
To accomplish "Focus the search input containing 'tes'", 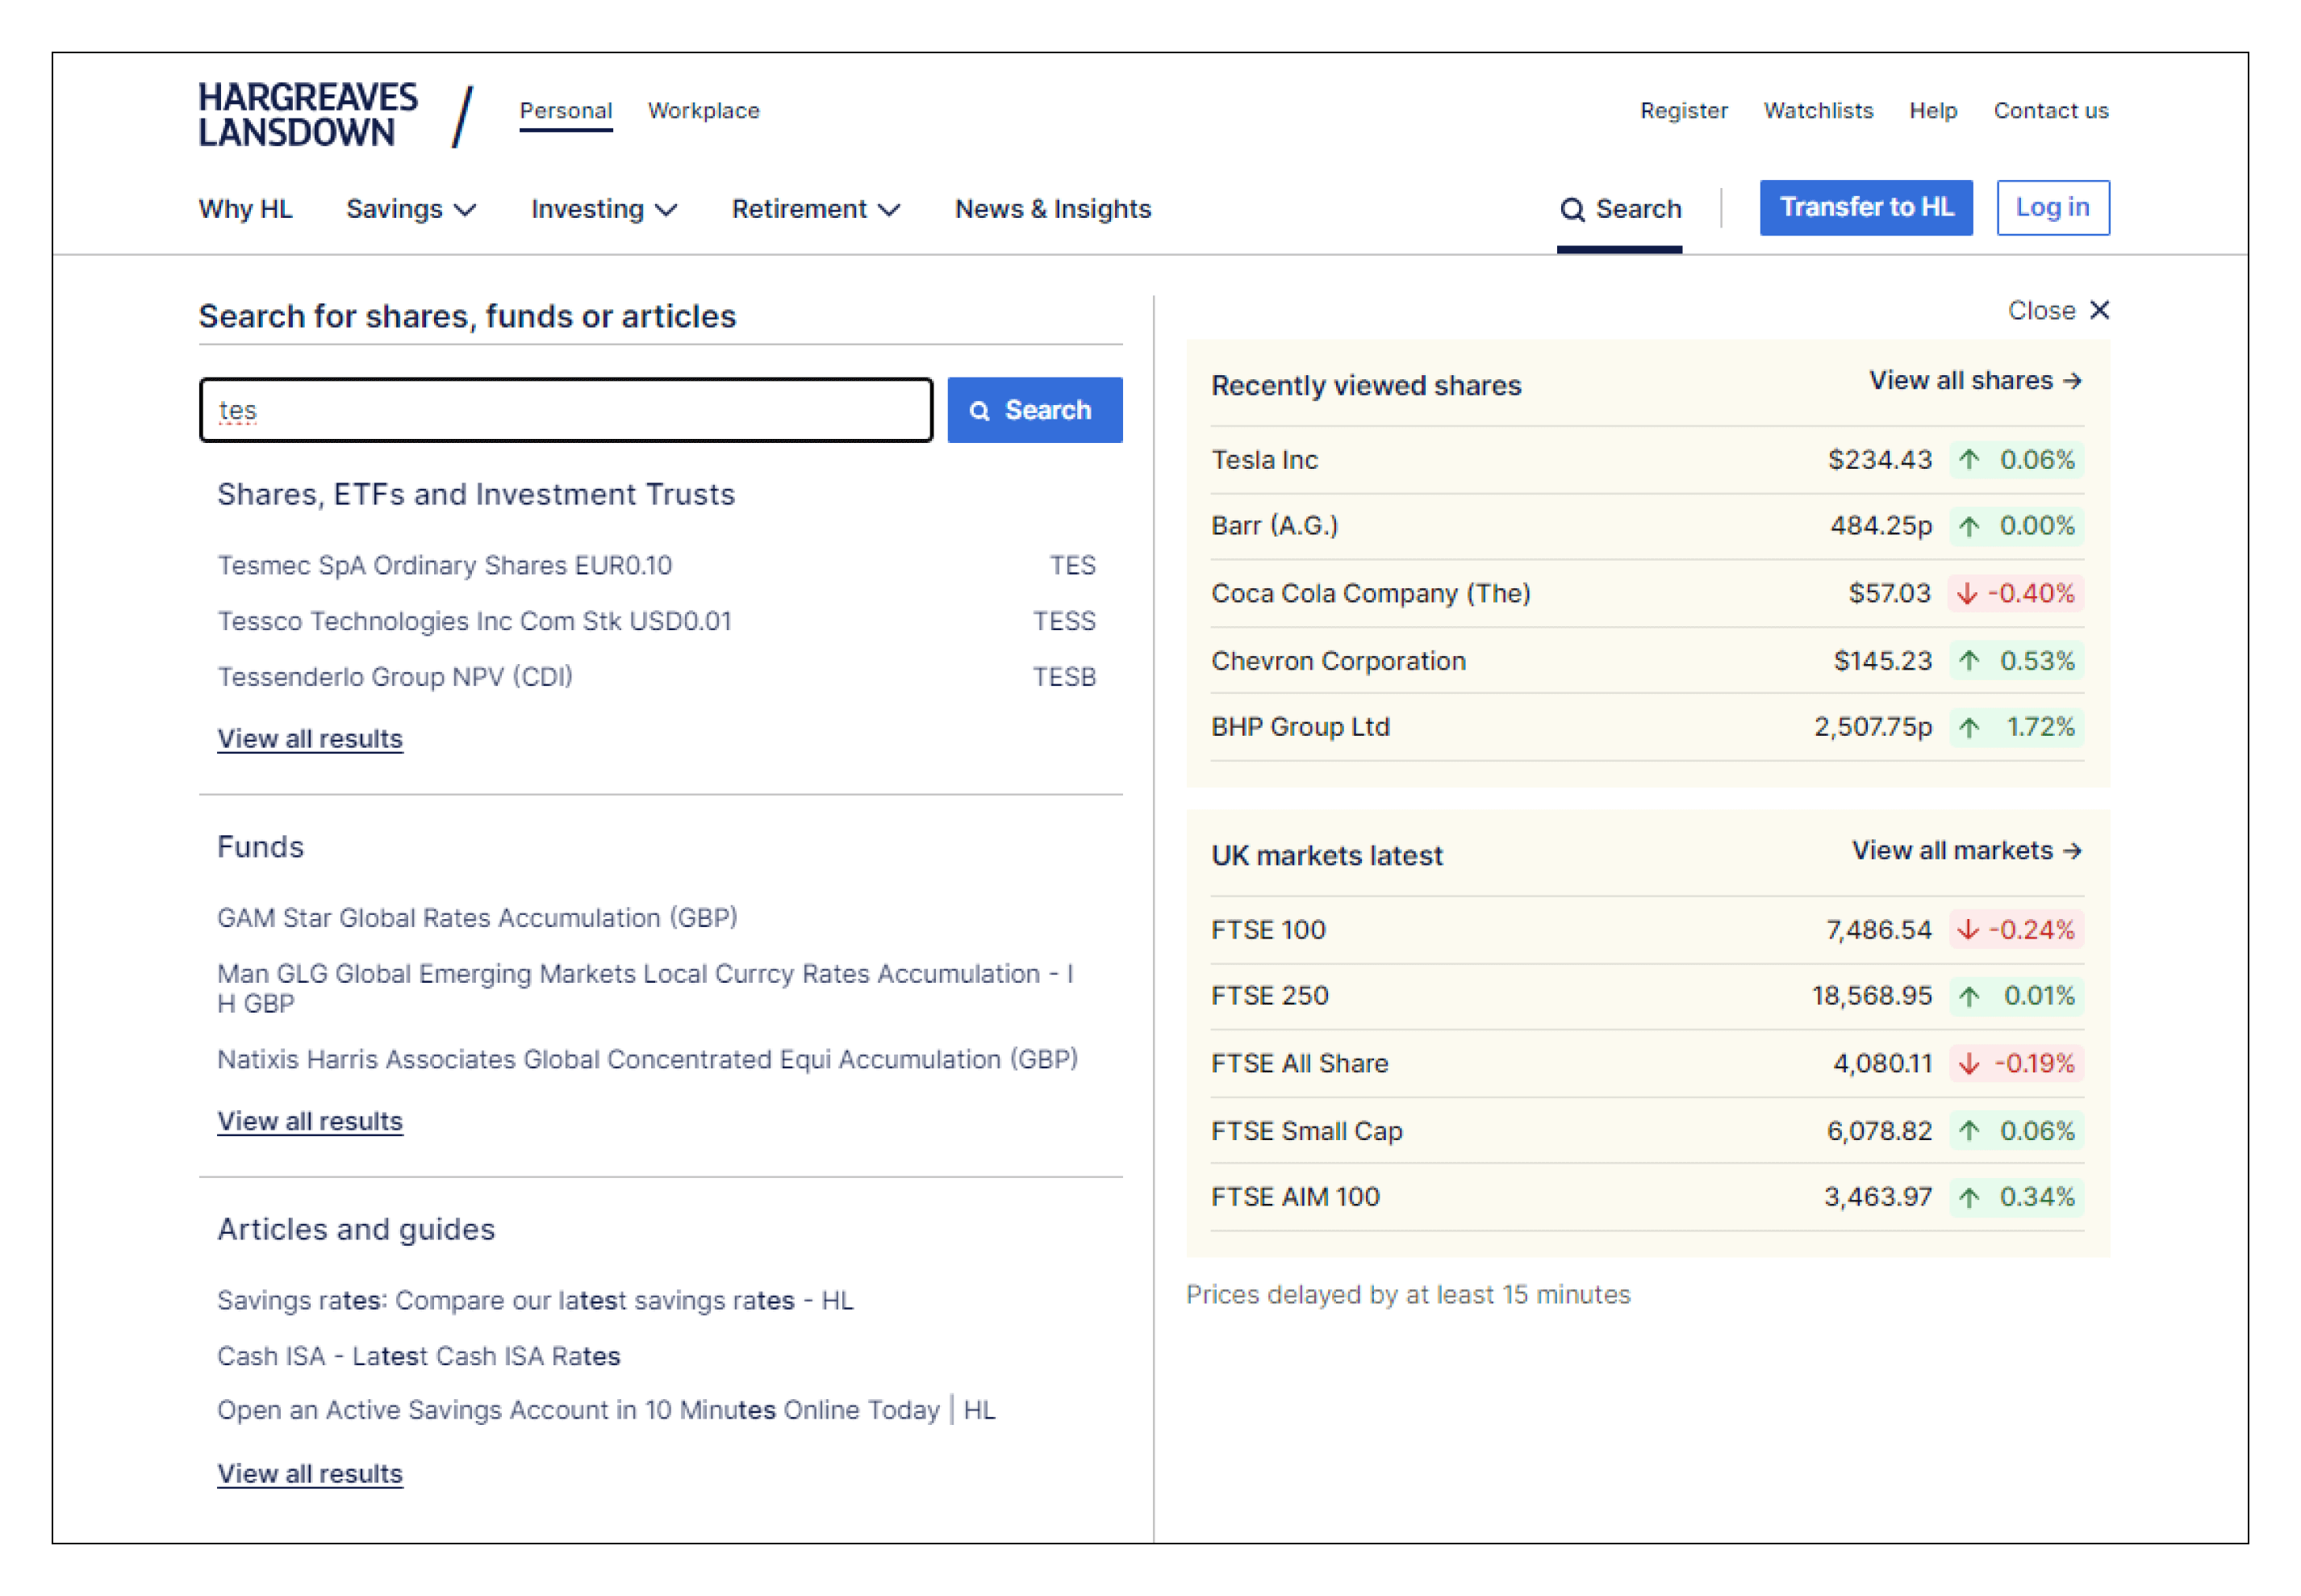I will (x=565, y=410).
